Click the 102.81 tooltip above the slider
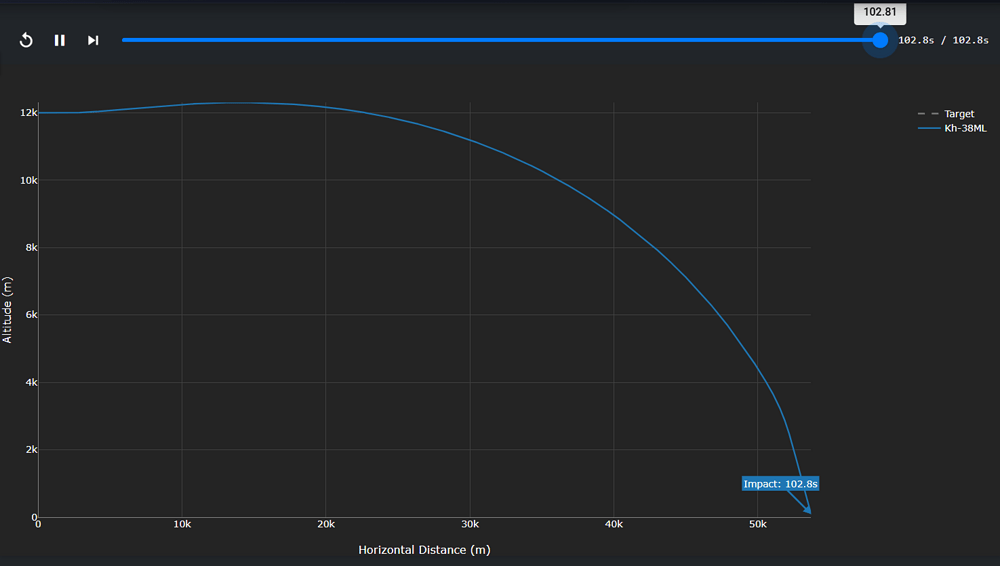1000x566 pixels. click(x=880, y=13)
